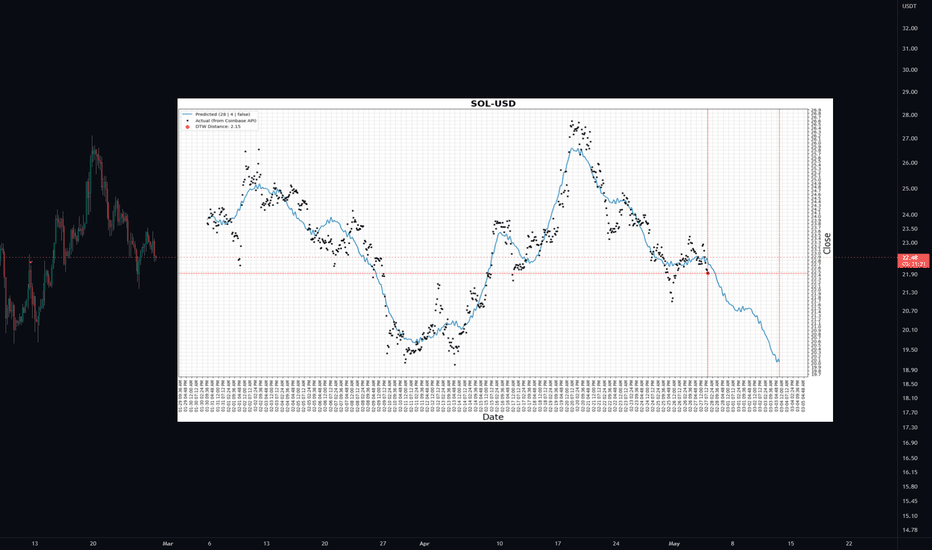Click the 15.80 price axis label
The height and width of the screenshot is (550, 932).
[x=909, y=486]
